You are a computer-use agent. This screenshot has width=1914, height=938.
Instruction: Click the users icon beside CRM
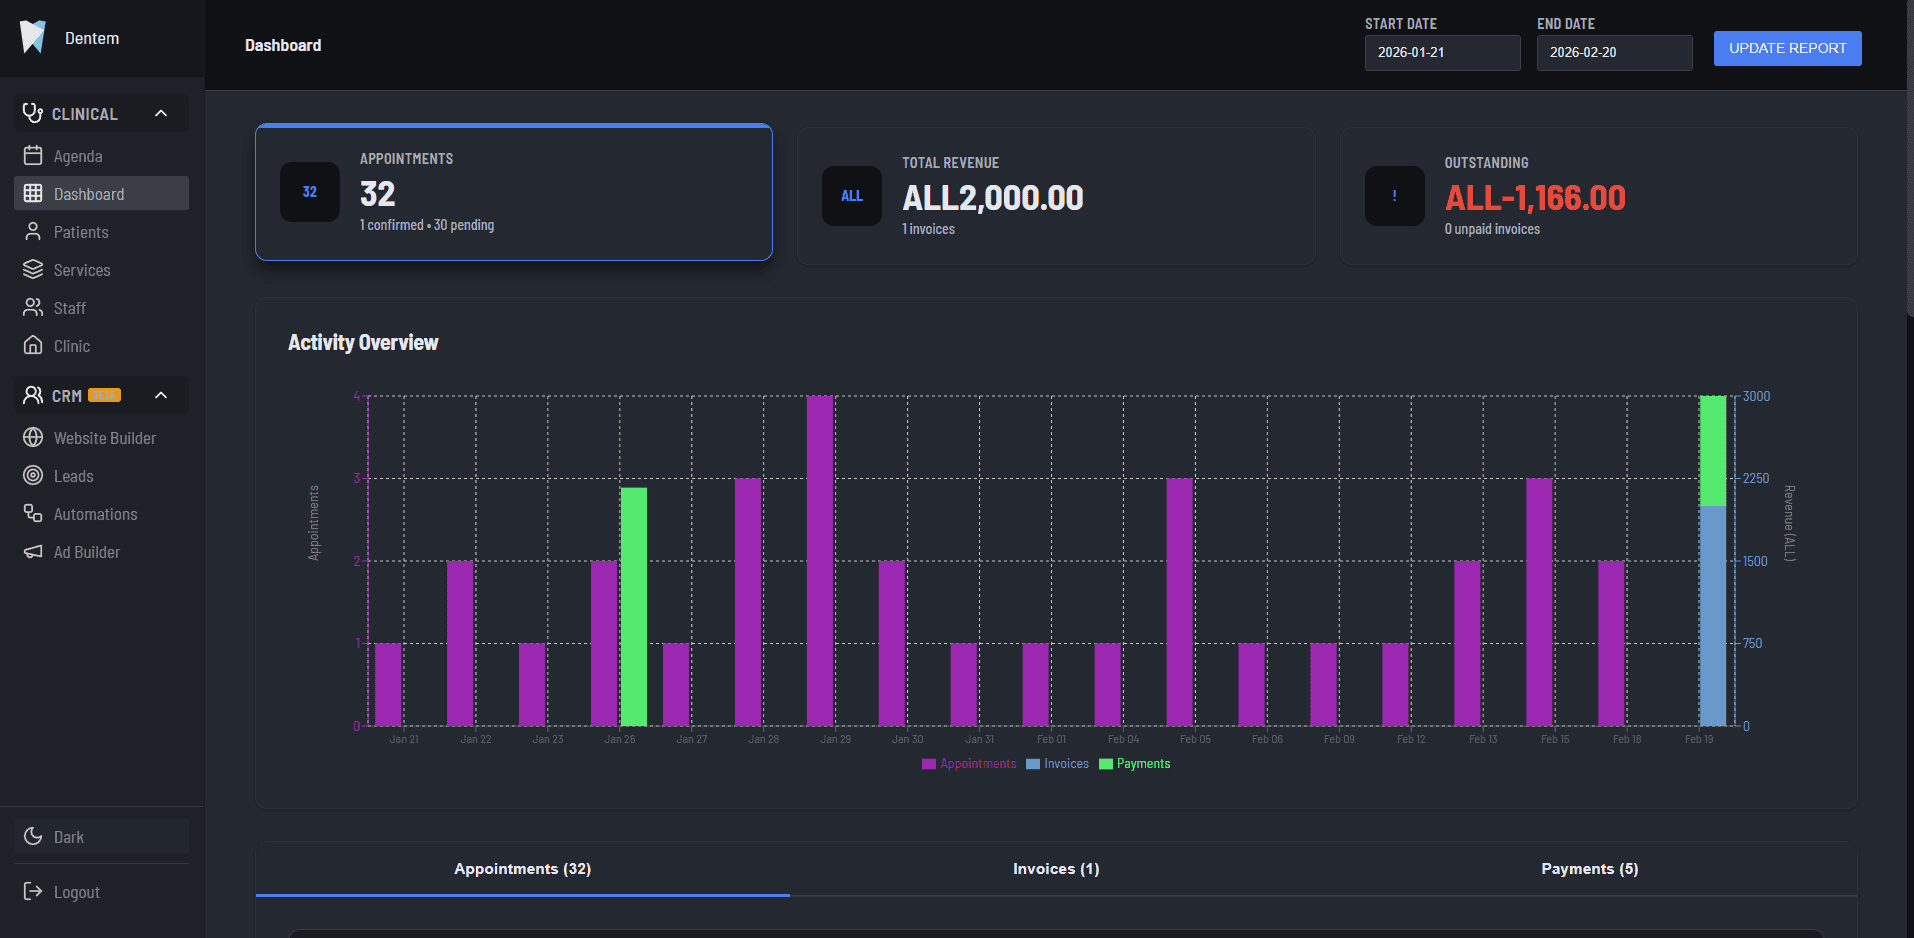click(x=33, y=395)
